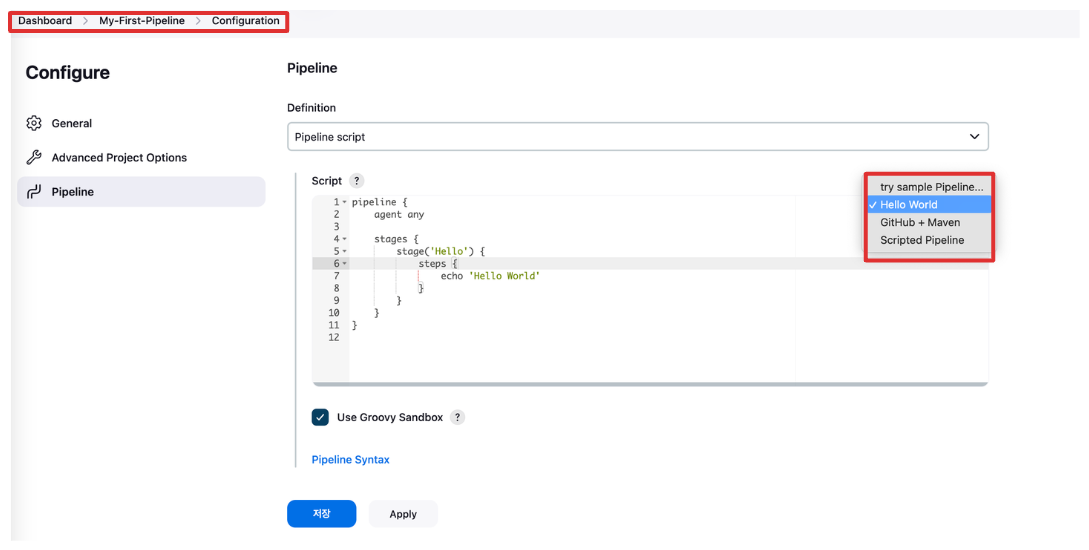Click the Definition dropdown chevron arrow
This screenshot has height=550, width=1089.
pyautogui.click(x=974, y=137)
